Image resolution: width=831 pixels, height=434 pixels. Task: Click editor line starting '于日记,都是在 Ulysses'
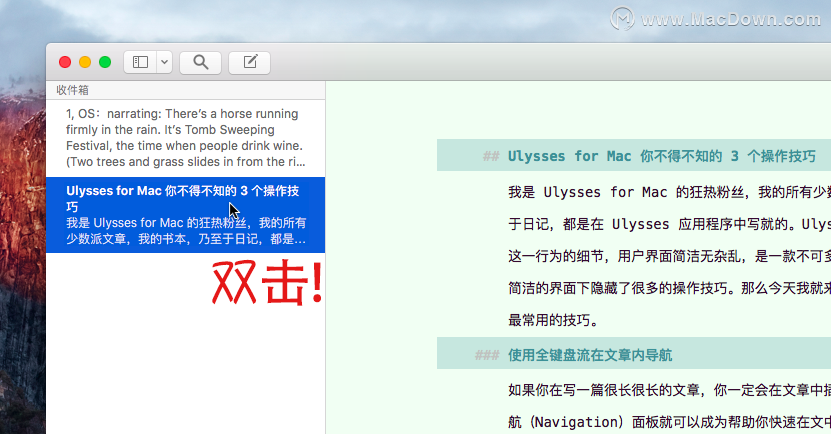[x=669, y=224]
